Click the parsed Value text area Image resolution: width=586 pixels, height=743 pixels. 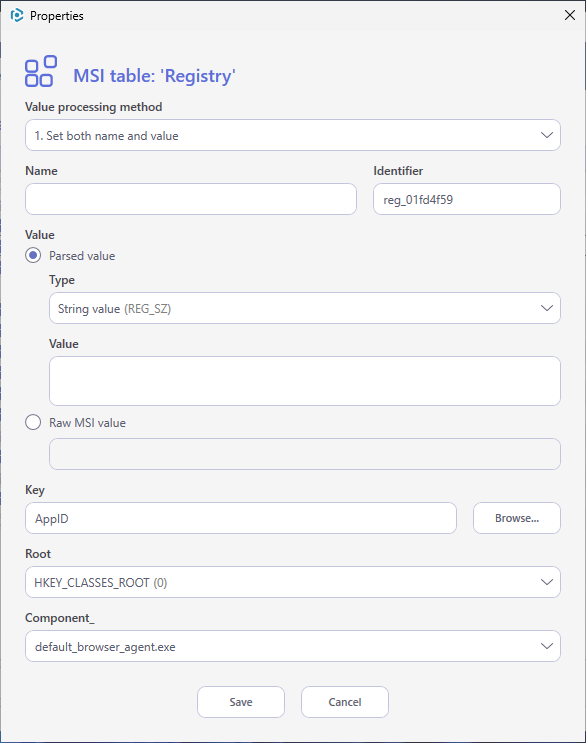305,381
